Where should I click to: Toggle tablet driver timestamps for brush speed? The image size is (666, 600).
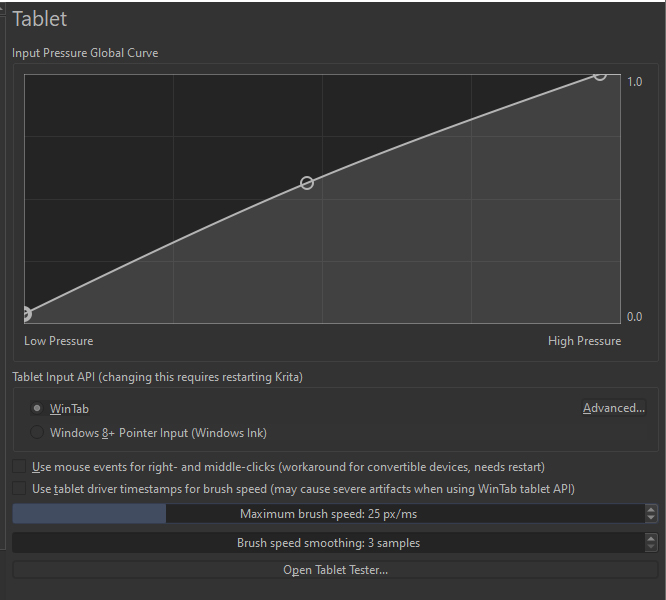point(20,489)
